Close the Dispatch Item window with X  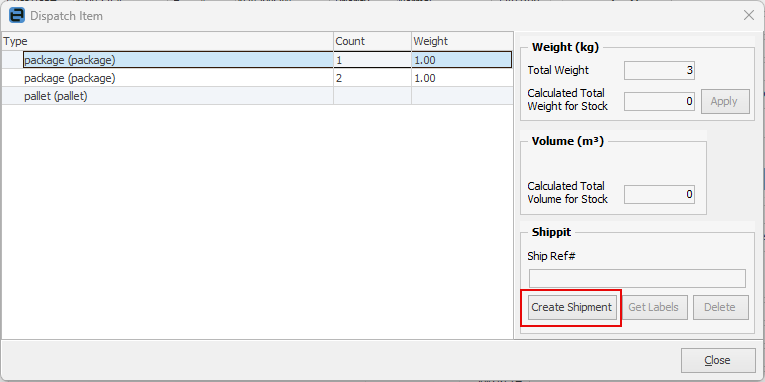748,16
